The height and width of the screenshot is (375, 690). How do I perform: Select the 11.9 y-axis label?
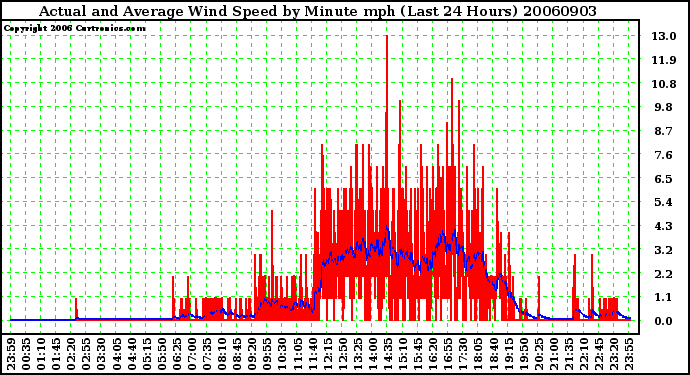[664, 60]
